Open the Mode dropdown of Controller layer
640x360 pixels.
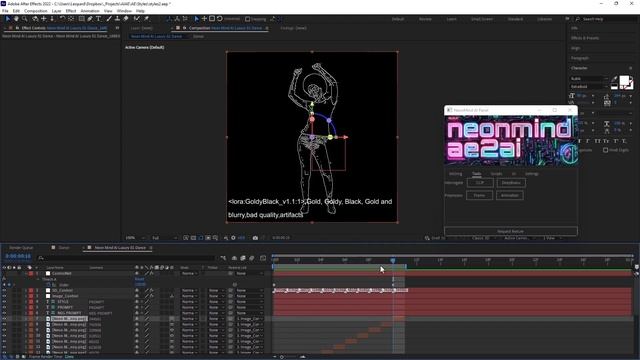pos(190,273)
